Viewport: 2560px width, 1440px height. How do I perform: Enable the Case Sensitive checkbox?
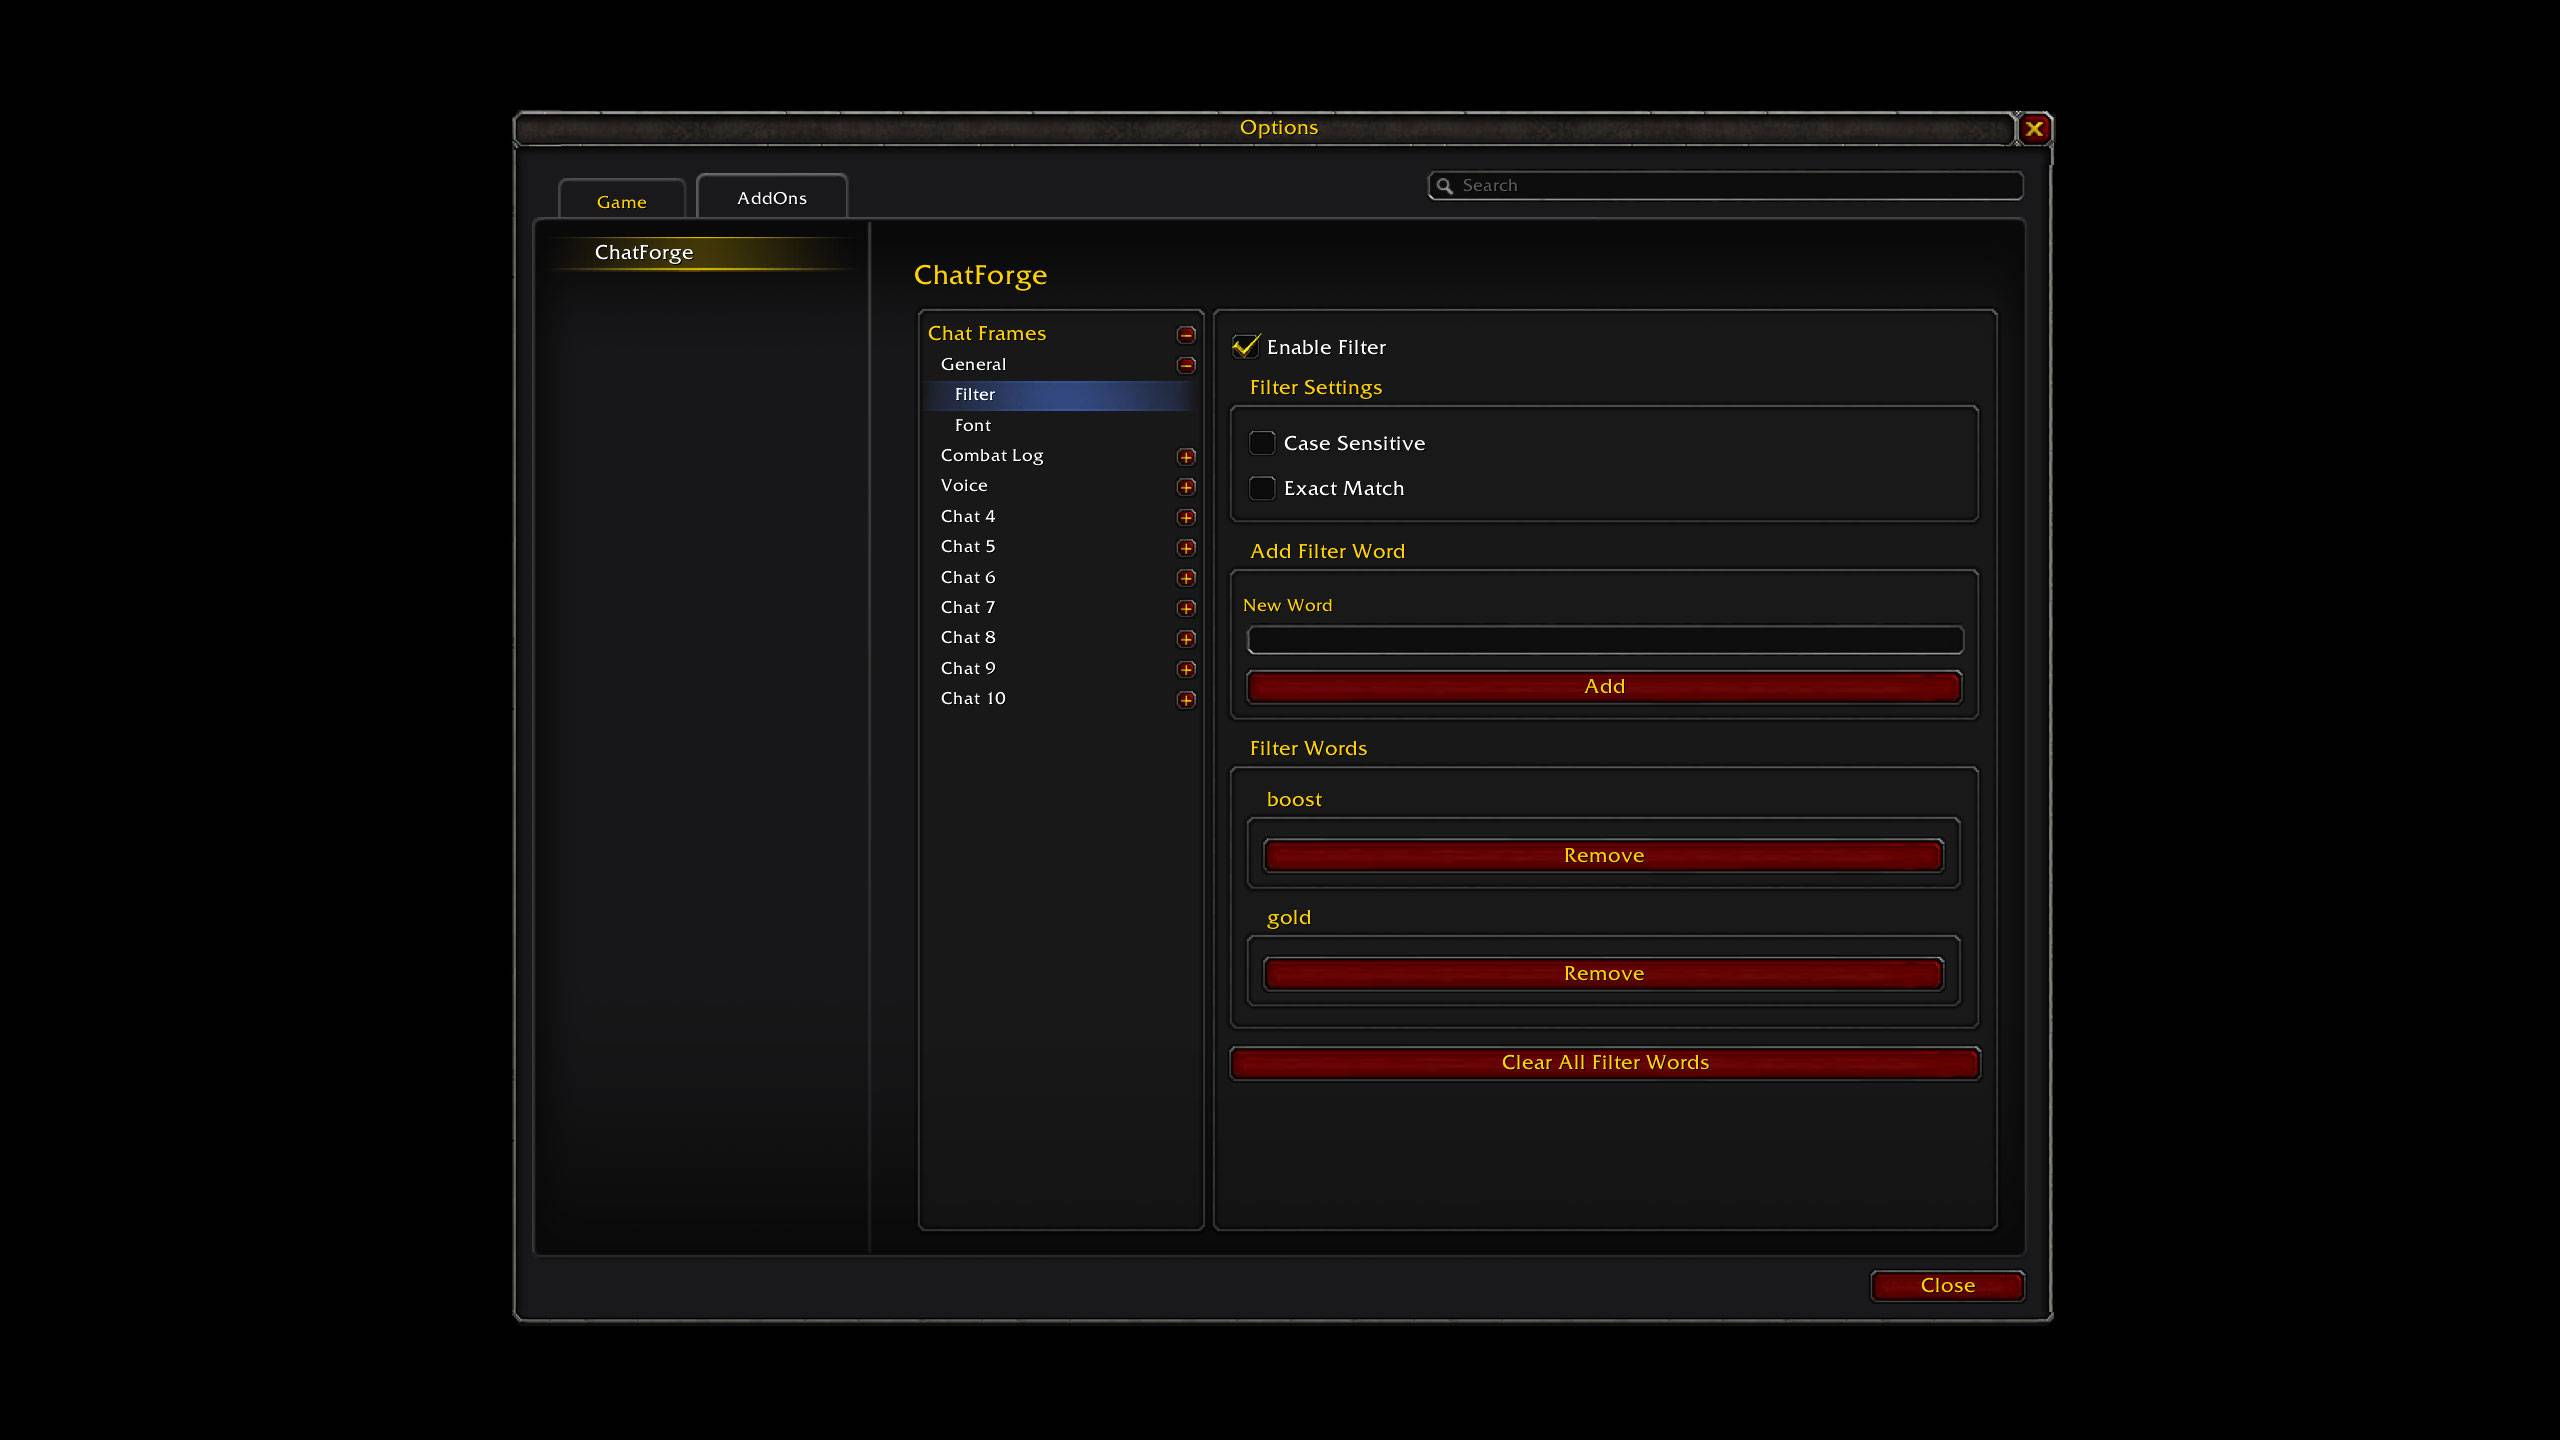tap(1262, 443)
